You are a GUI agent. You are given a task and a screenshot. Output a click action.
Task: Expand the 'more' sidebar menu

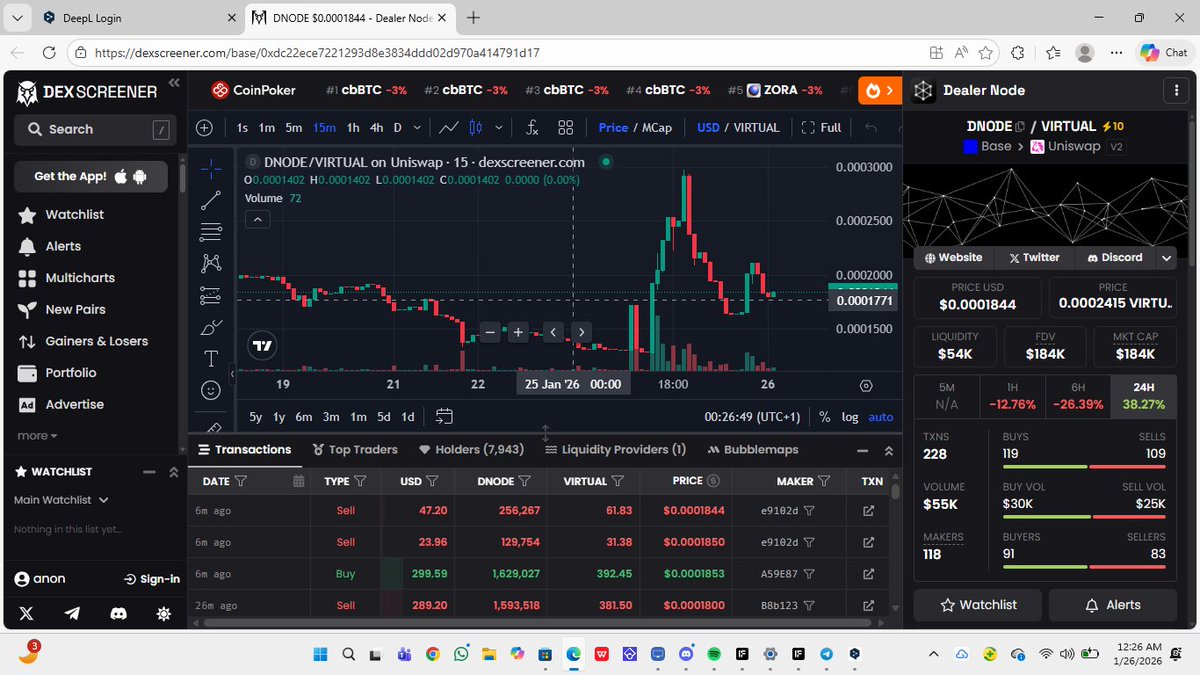pyautogui.click(x=37, y=436)
